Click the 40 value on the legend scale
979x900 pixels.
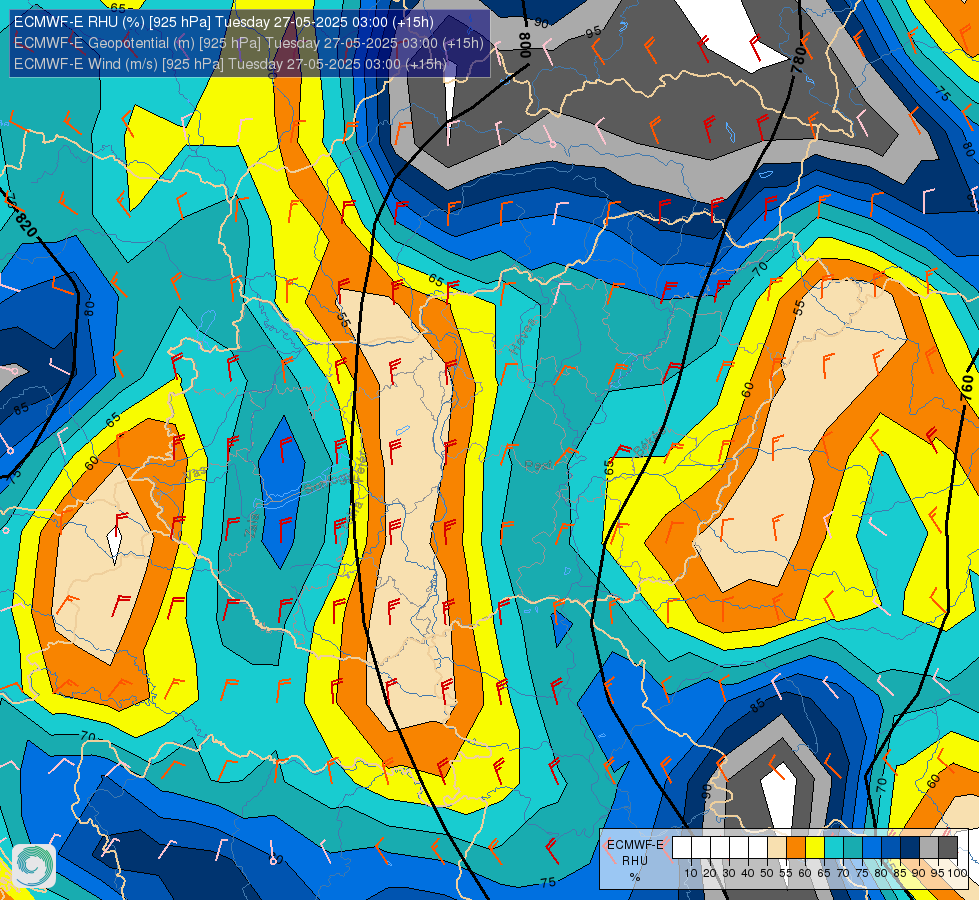point(748,873)
